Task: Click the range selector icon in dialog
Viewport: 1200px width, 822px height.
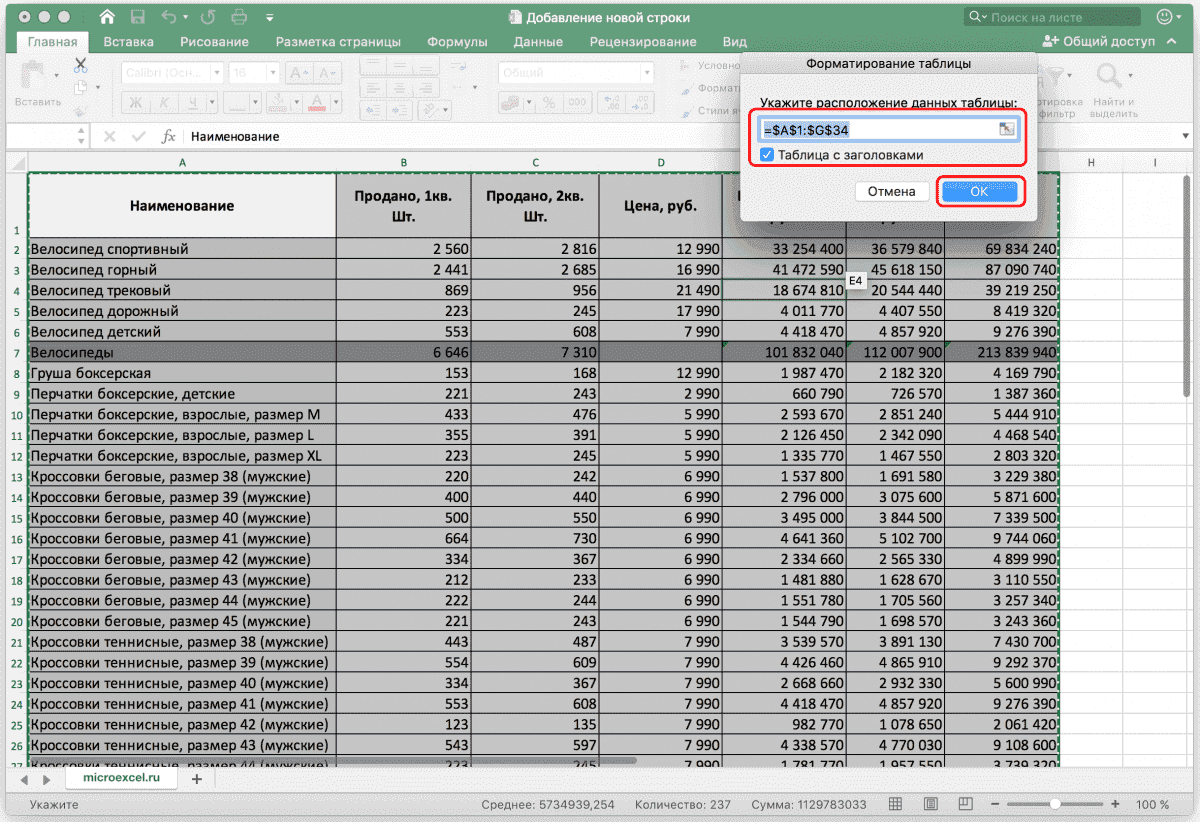Action: 1006,129
